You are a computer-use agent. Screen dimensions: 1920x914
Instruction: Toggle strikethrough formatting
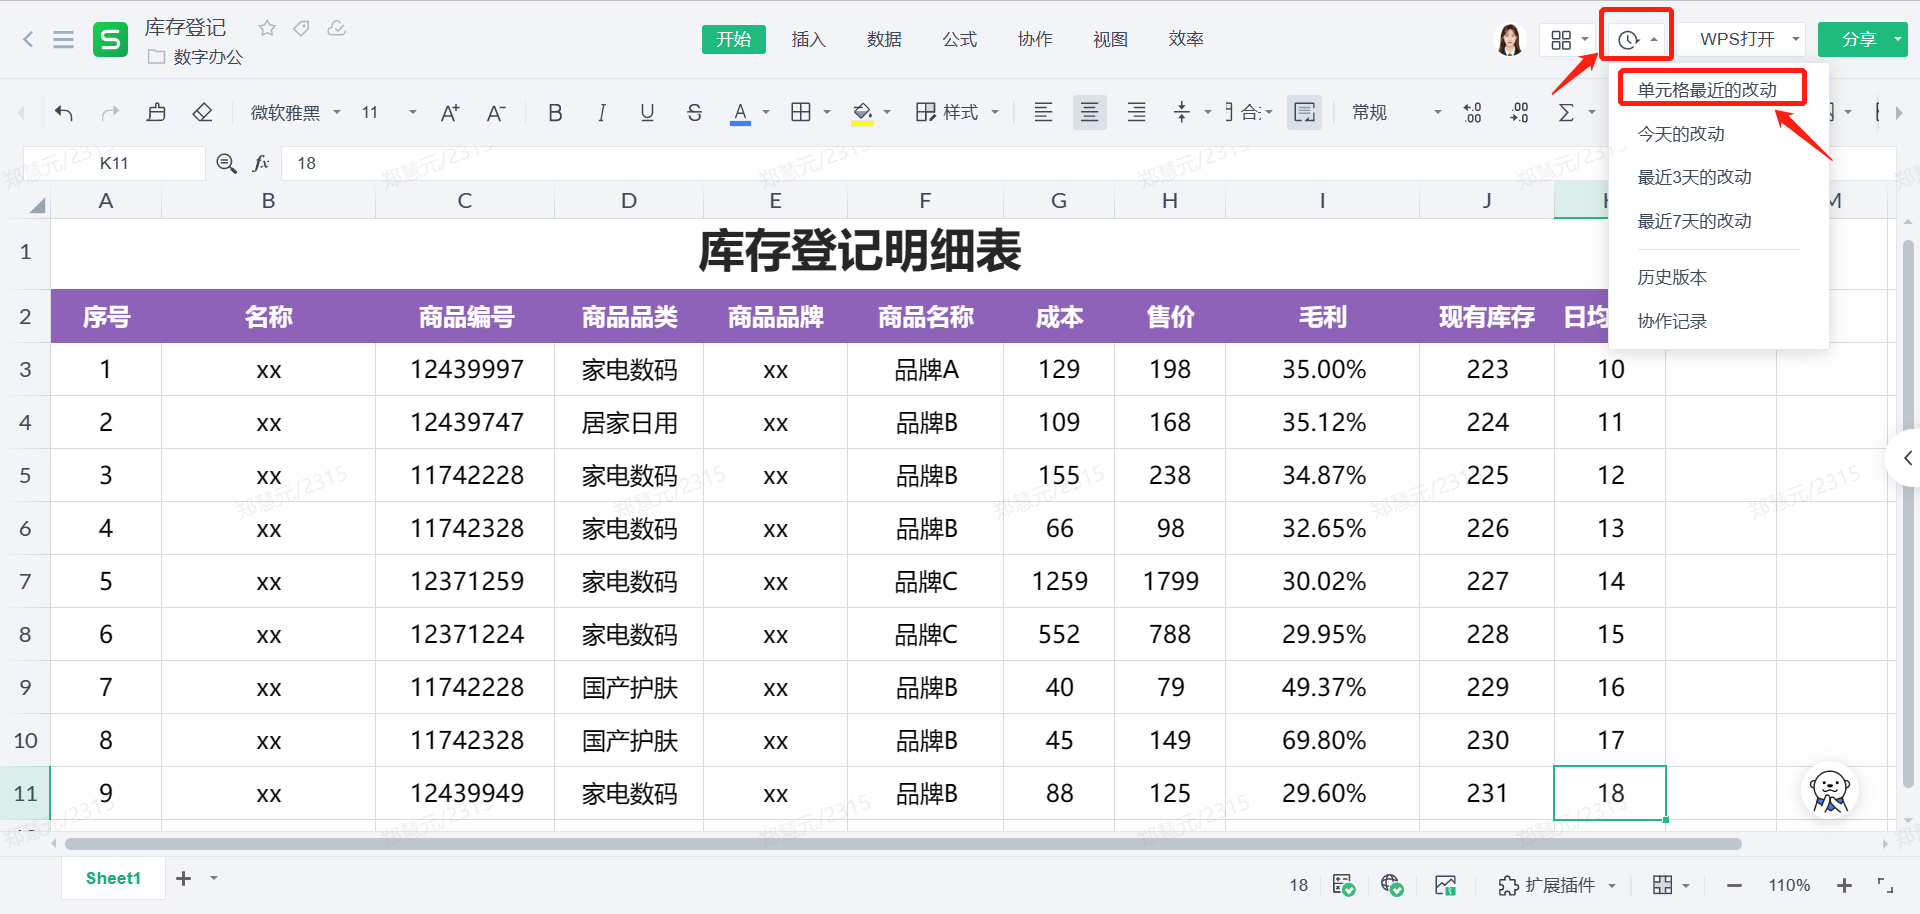[694, 113]
